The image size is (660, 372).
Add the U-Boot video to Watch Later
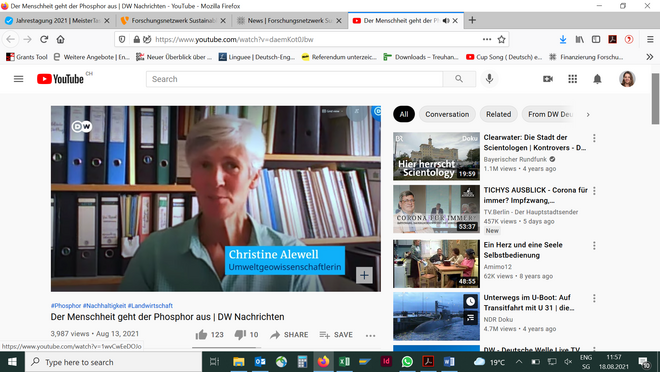click(x=470, y=301)
